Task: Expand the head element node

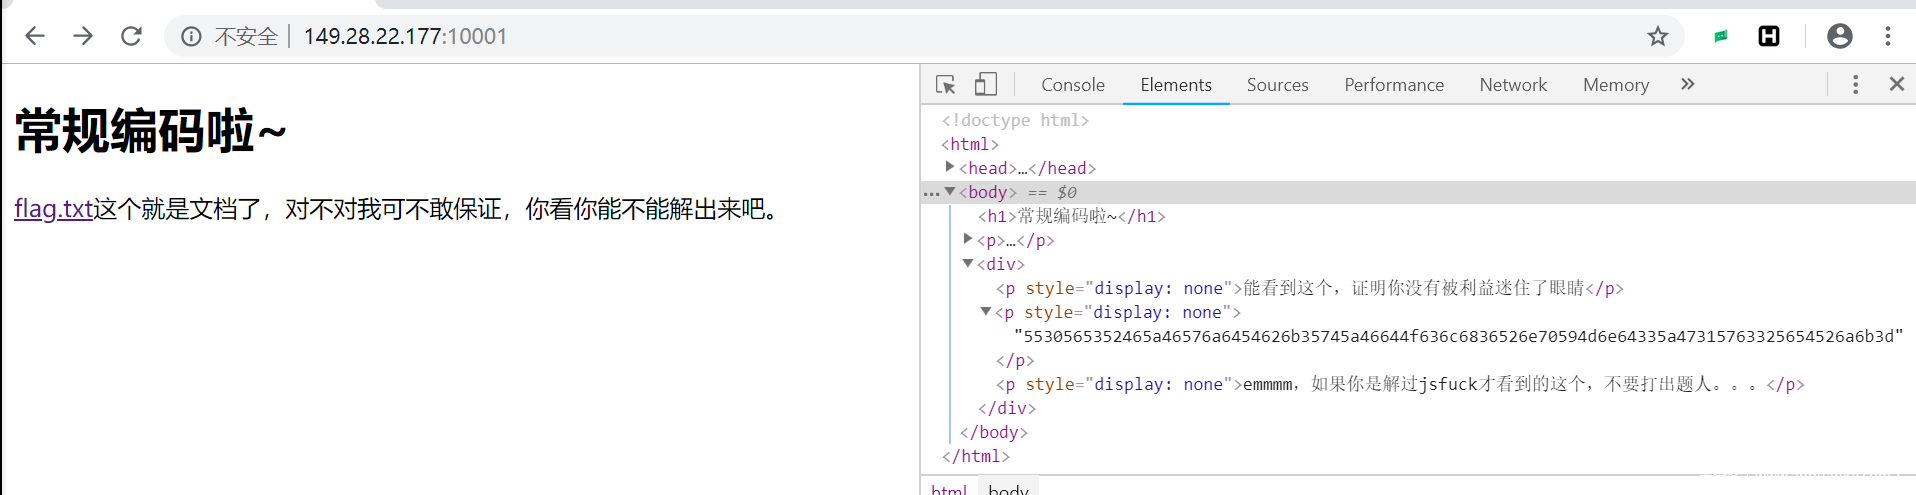Action: (x=950, y=167)
